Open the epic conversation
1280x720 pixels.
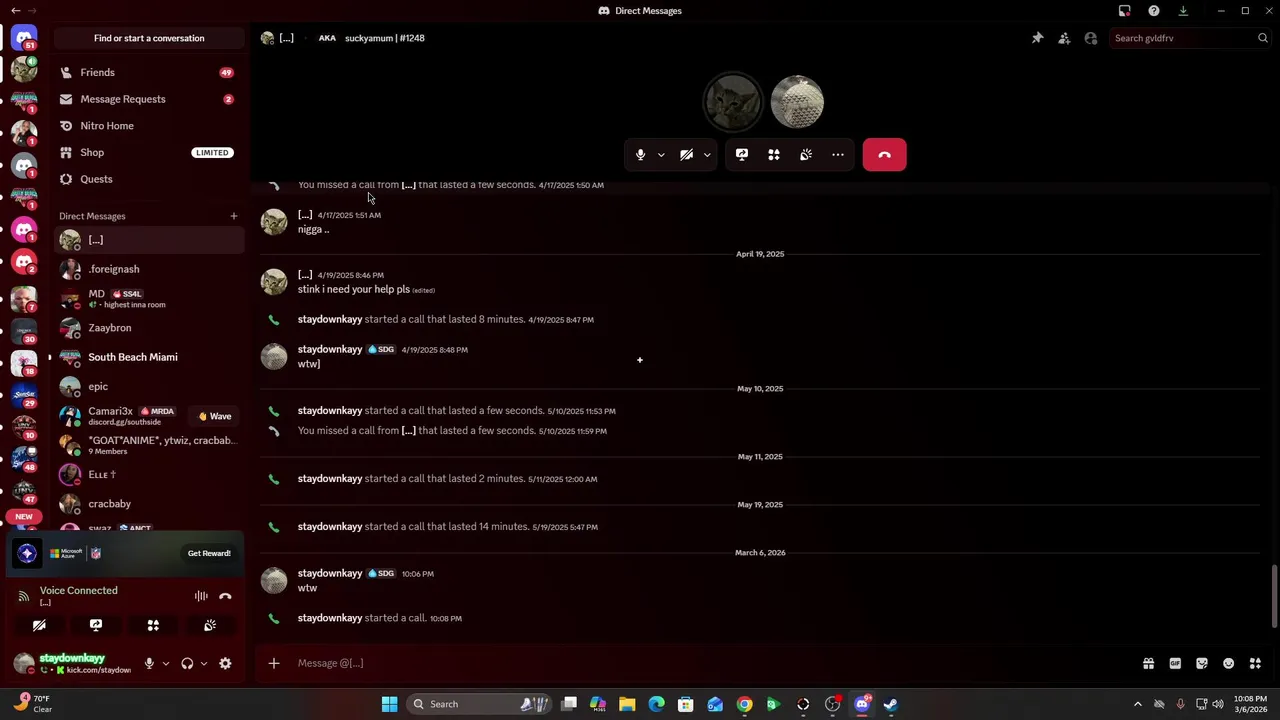pos(149,386)
